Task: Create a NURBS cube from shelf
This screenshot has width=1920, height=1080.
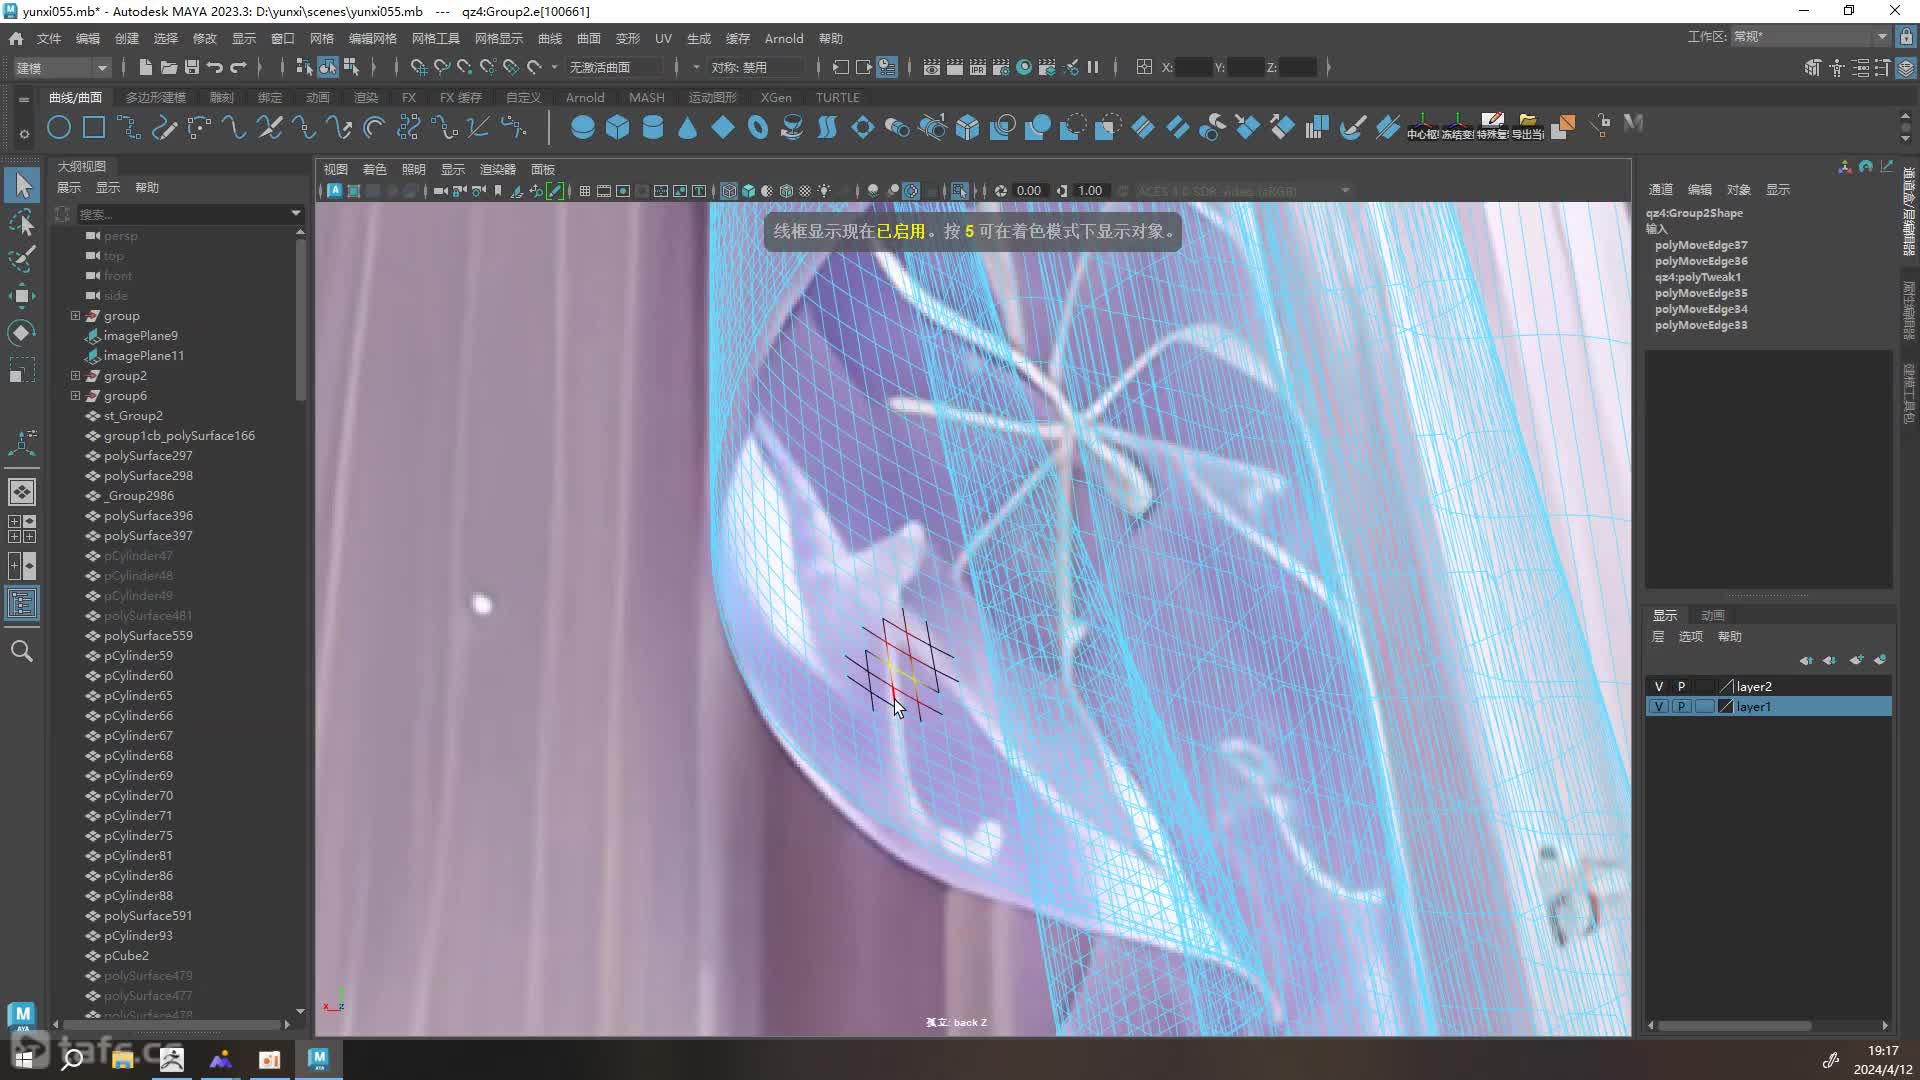Action: [x=617, y=127]
